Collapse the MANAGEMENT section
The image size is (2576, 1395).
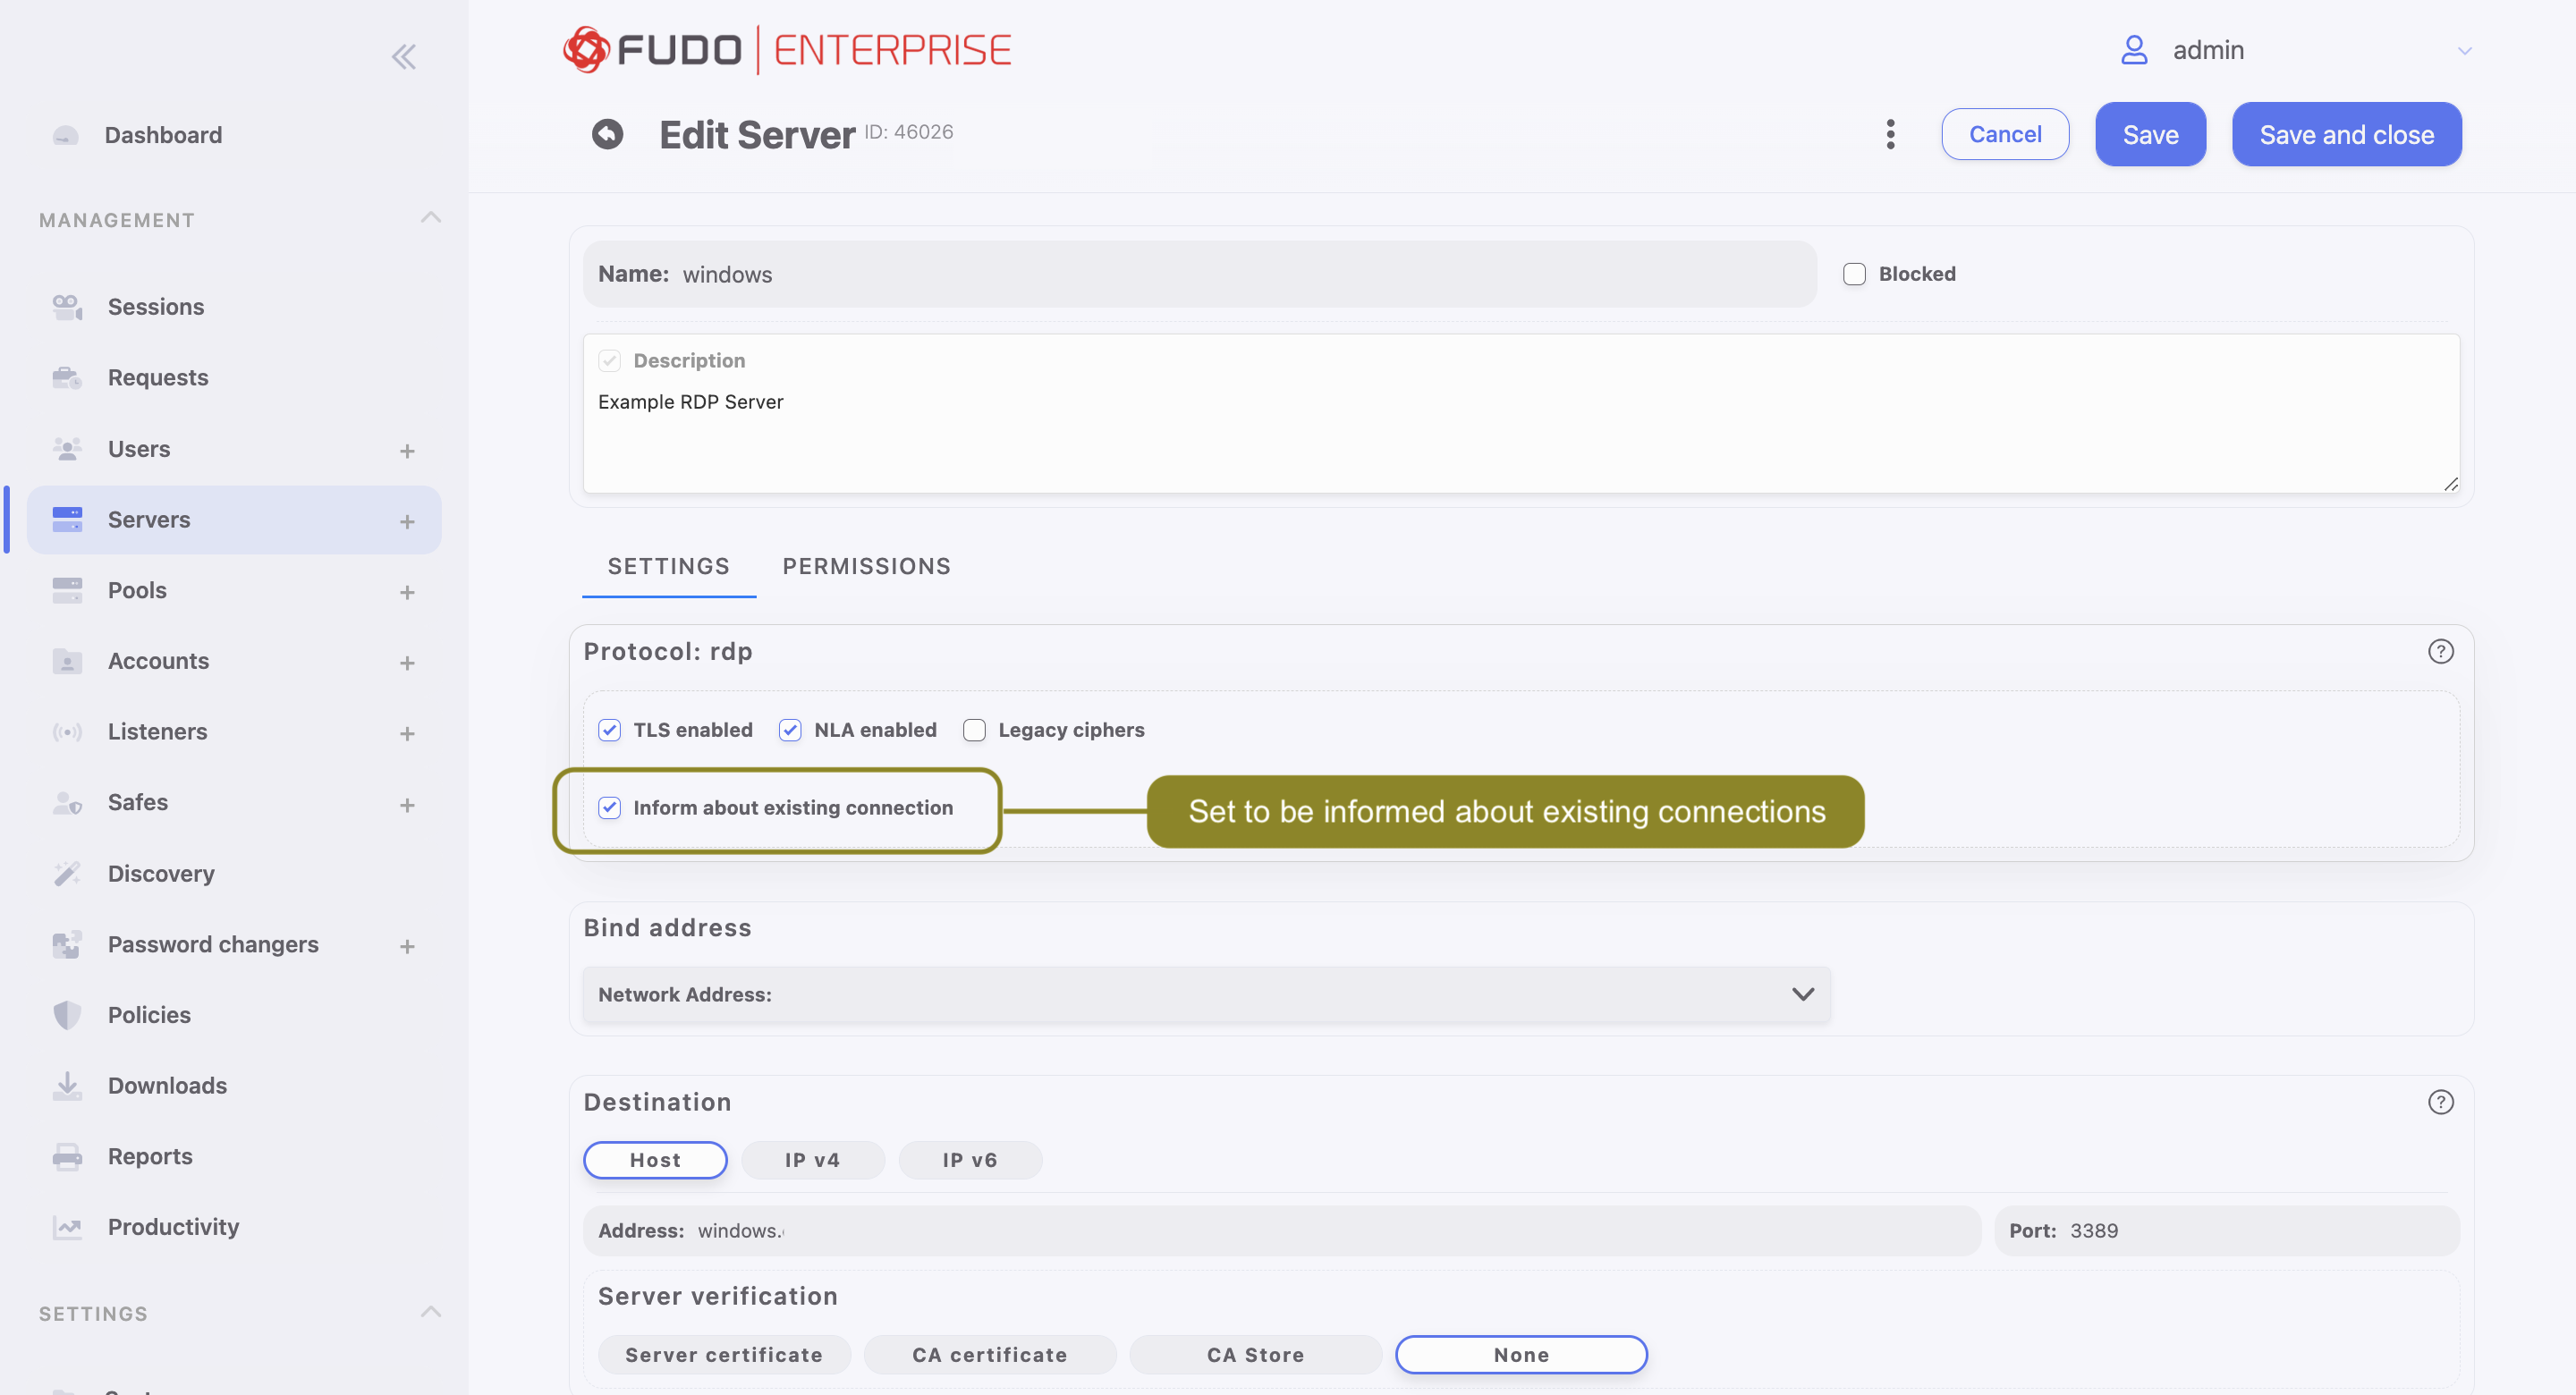coord(430,219)
